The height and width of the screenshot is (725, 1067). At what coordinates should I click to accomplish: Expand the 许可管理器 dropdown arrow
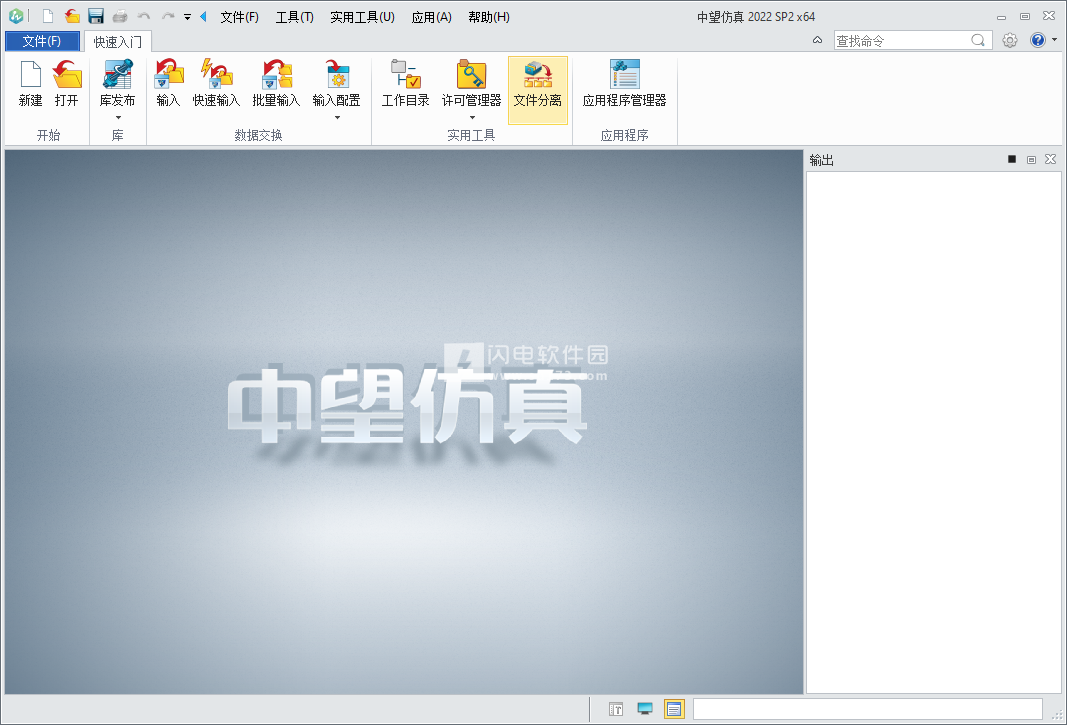click(x=472, y=118)
